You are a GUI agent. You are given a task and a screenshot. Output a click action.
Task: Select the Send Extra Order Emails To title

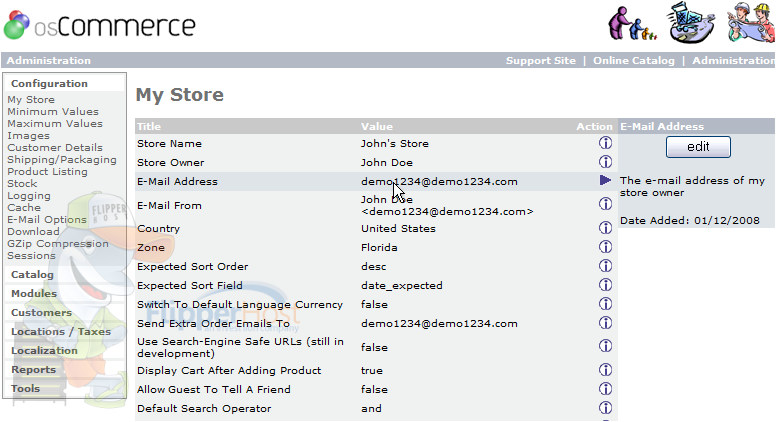pos(213,324)
